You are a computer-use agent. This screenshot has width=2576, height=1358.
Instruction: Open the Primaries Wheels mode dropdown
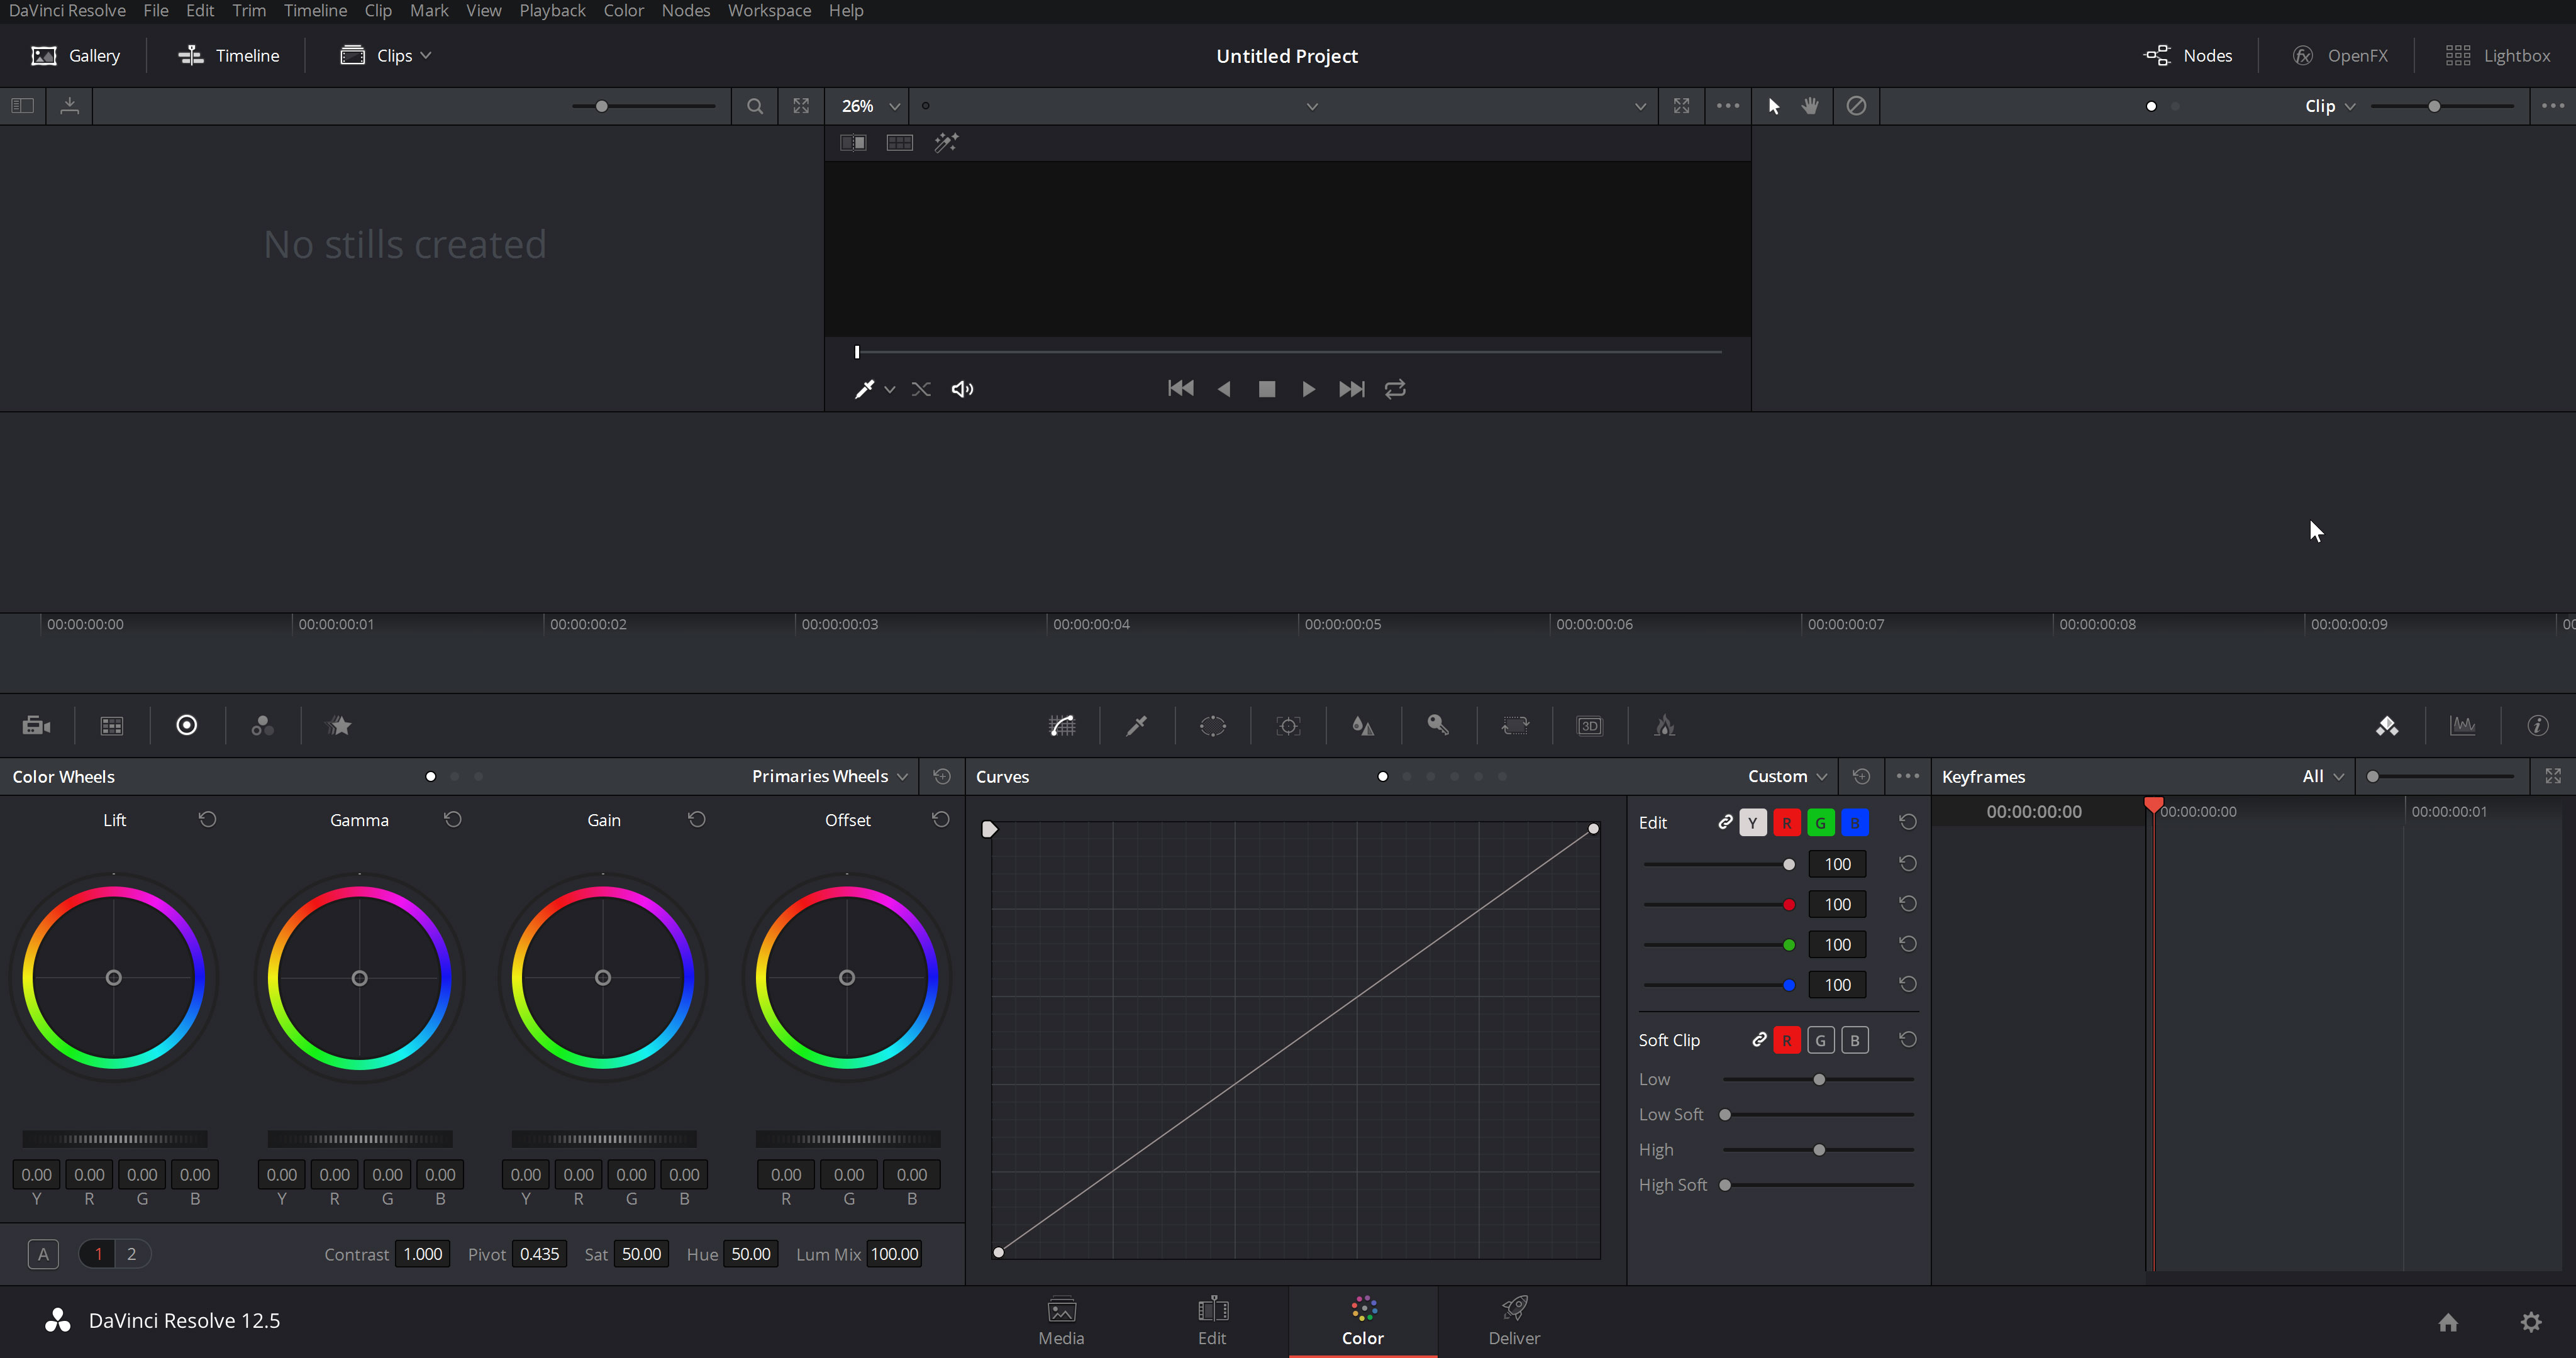point(830,776)
